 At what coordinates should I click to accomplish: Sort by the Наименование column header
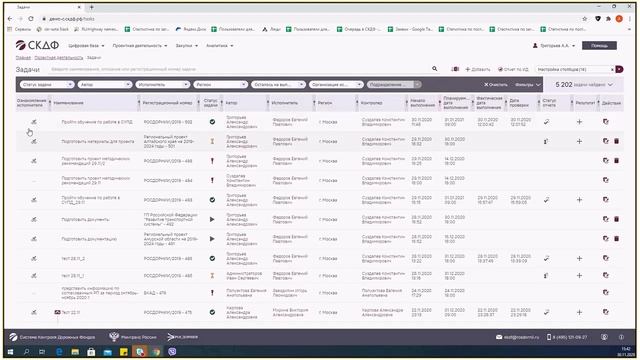(x=69, y=103)
